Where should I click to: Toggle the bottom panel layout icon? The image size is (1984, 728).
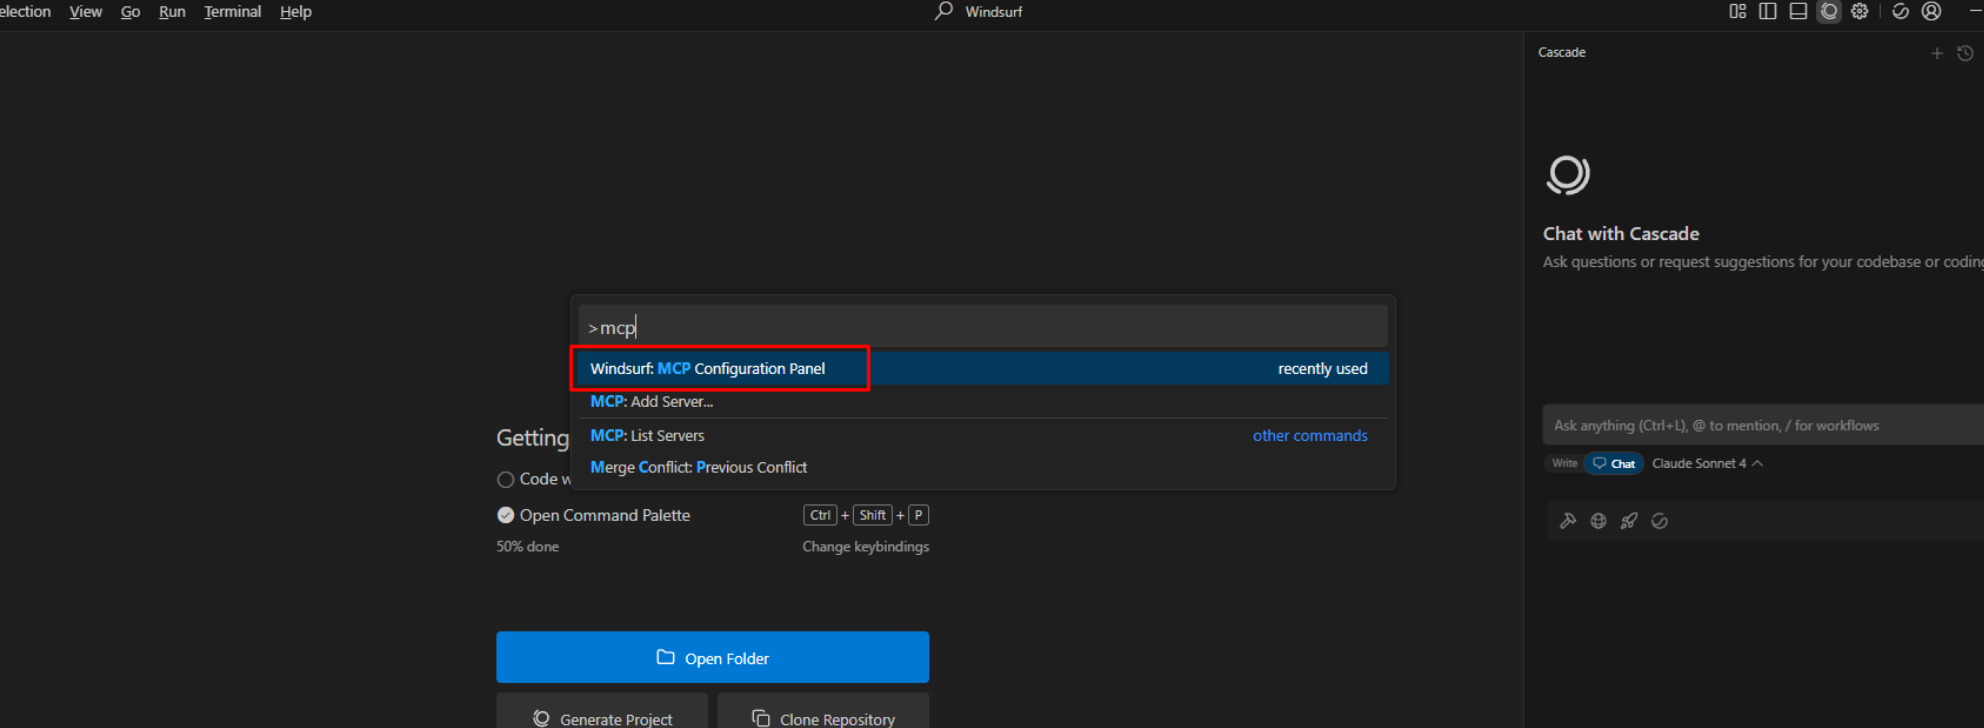pos(1798,11)
